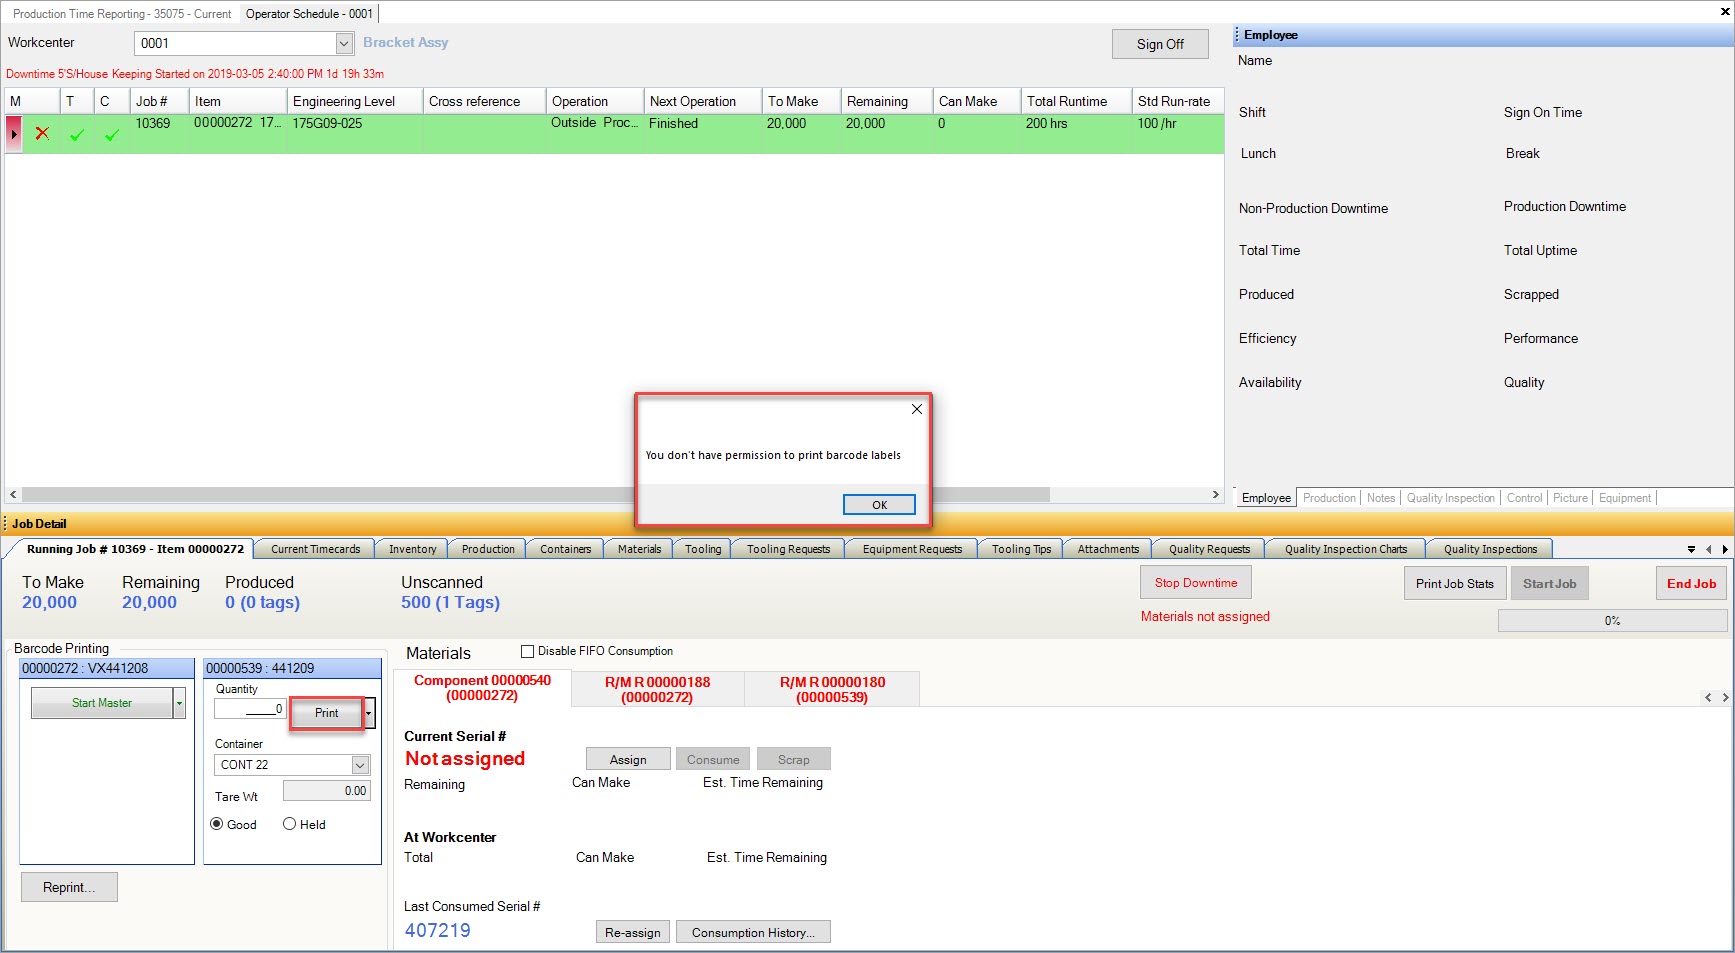
Task: Select the 00000539 : 441209 barcode panel header
Action: pyautogui.click(x=292, y=668)
